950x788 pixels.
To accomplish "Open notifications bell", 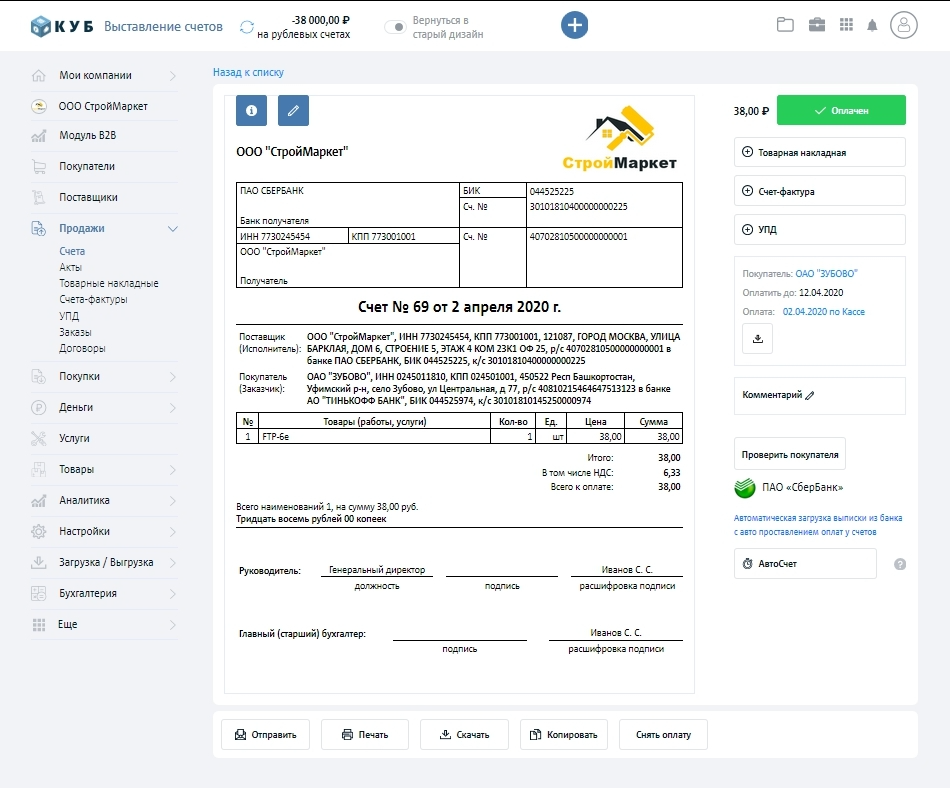I will click(872, 25).
